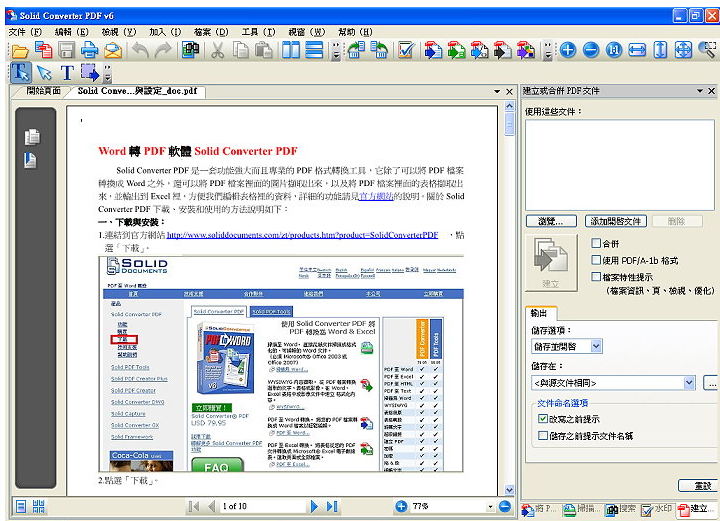The width and height of the screenshot is (720, 521).
Task: Copy using the two-pages icon
Action: (241, 50)
